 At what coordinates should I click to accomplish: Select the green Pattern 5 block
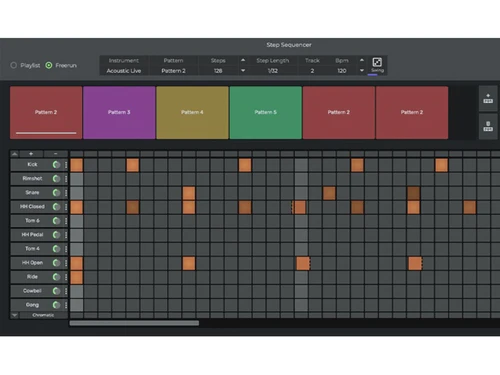[266, 112]
